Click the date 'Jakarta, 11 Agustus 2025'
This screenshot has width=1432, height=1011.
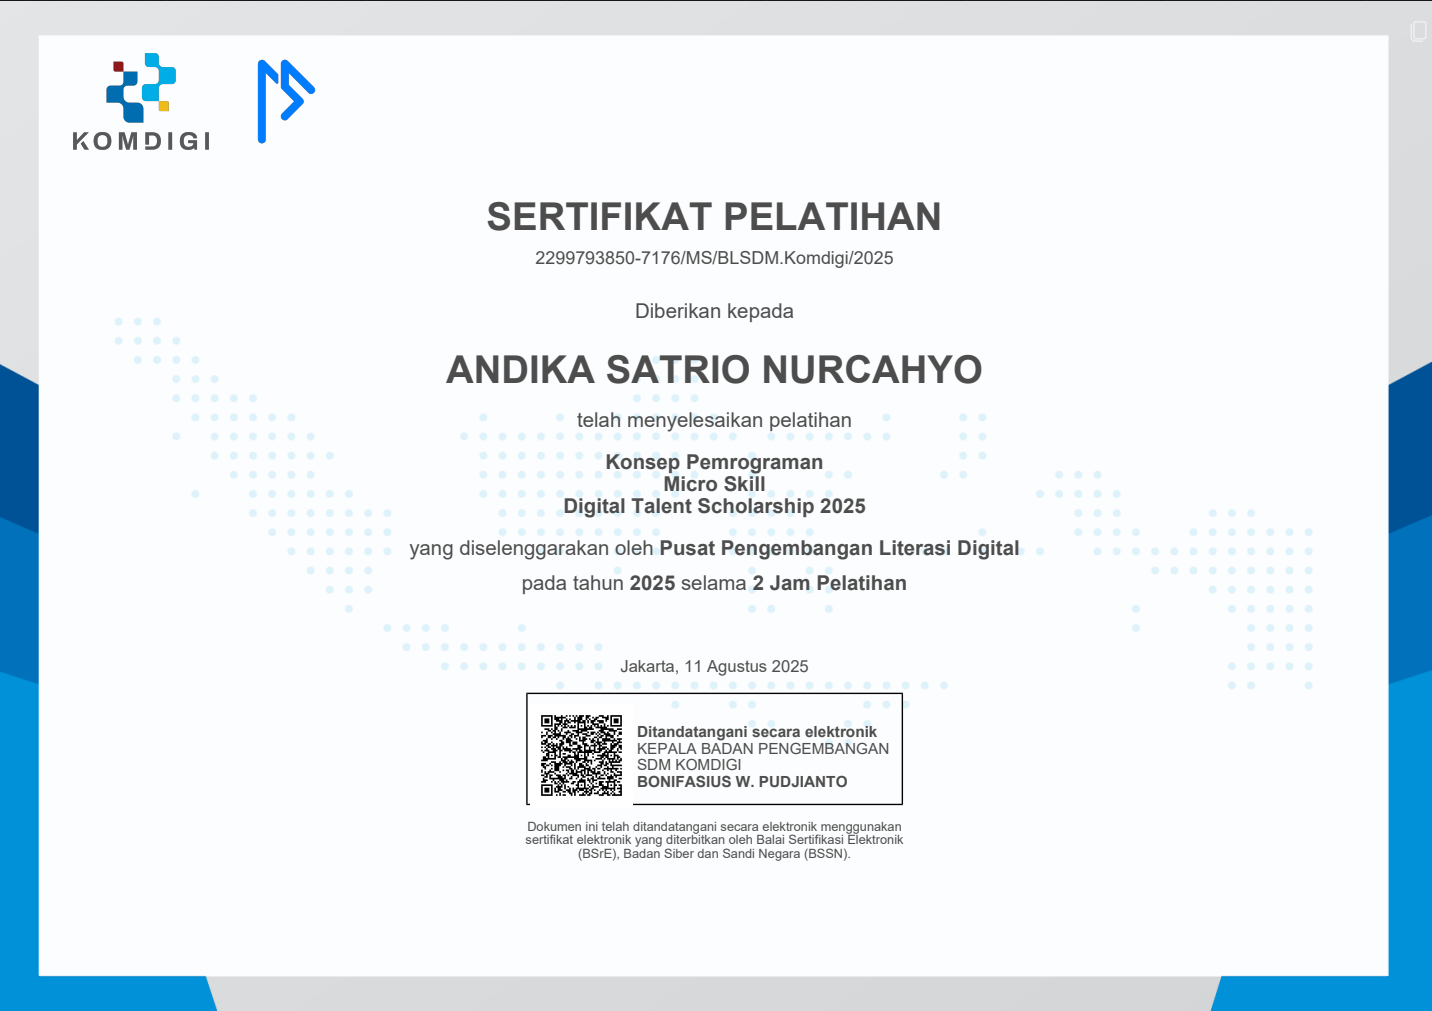click(714, 666)
